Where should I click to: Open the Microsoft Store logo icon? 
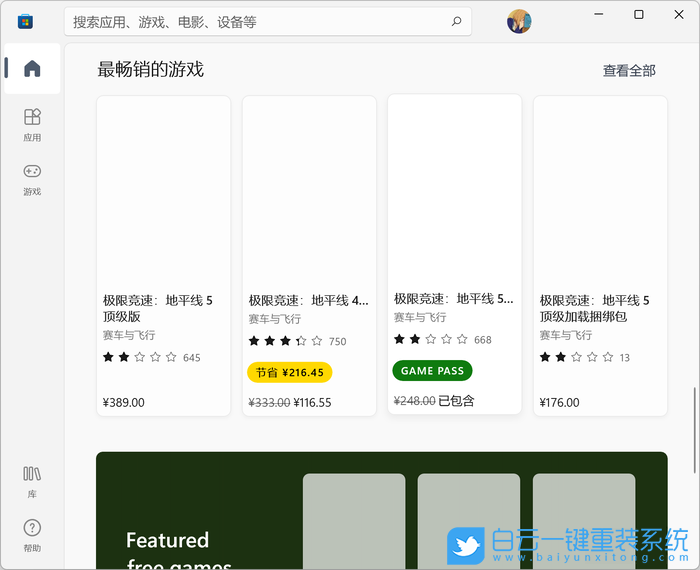(25, 21)
